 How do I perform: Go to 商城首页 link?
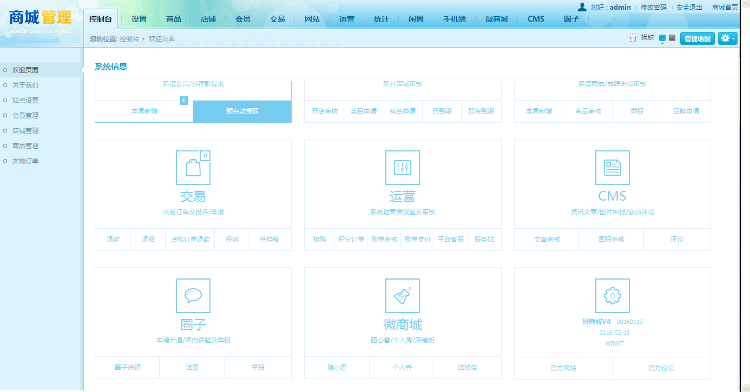click(x=725, y=7)
